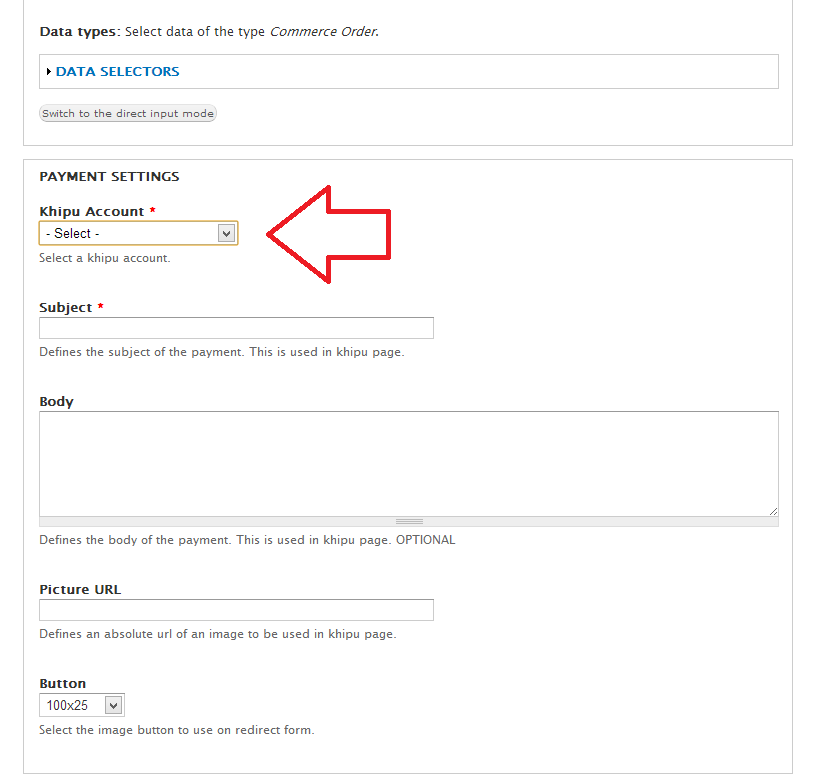Click inside the Body text area

tap(408, 463)
